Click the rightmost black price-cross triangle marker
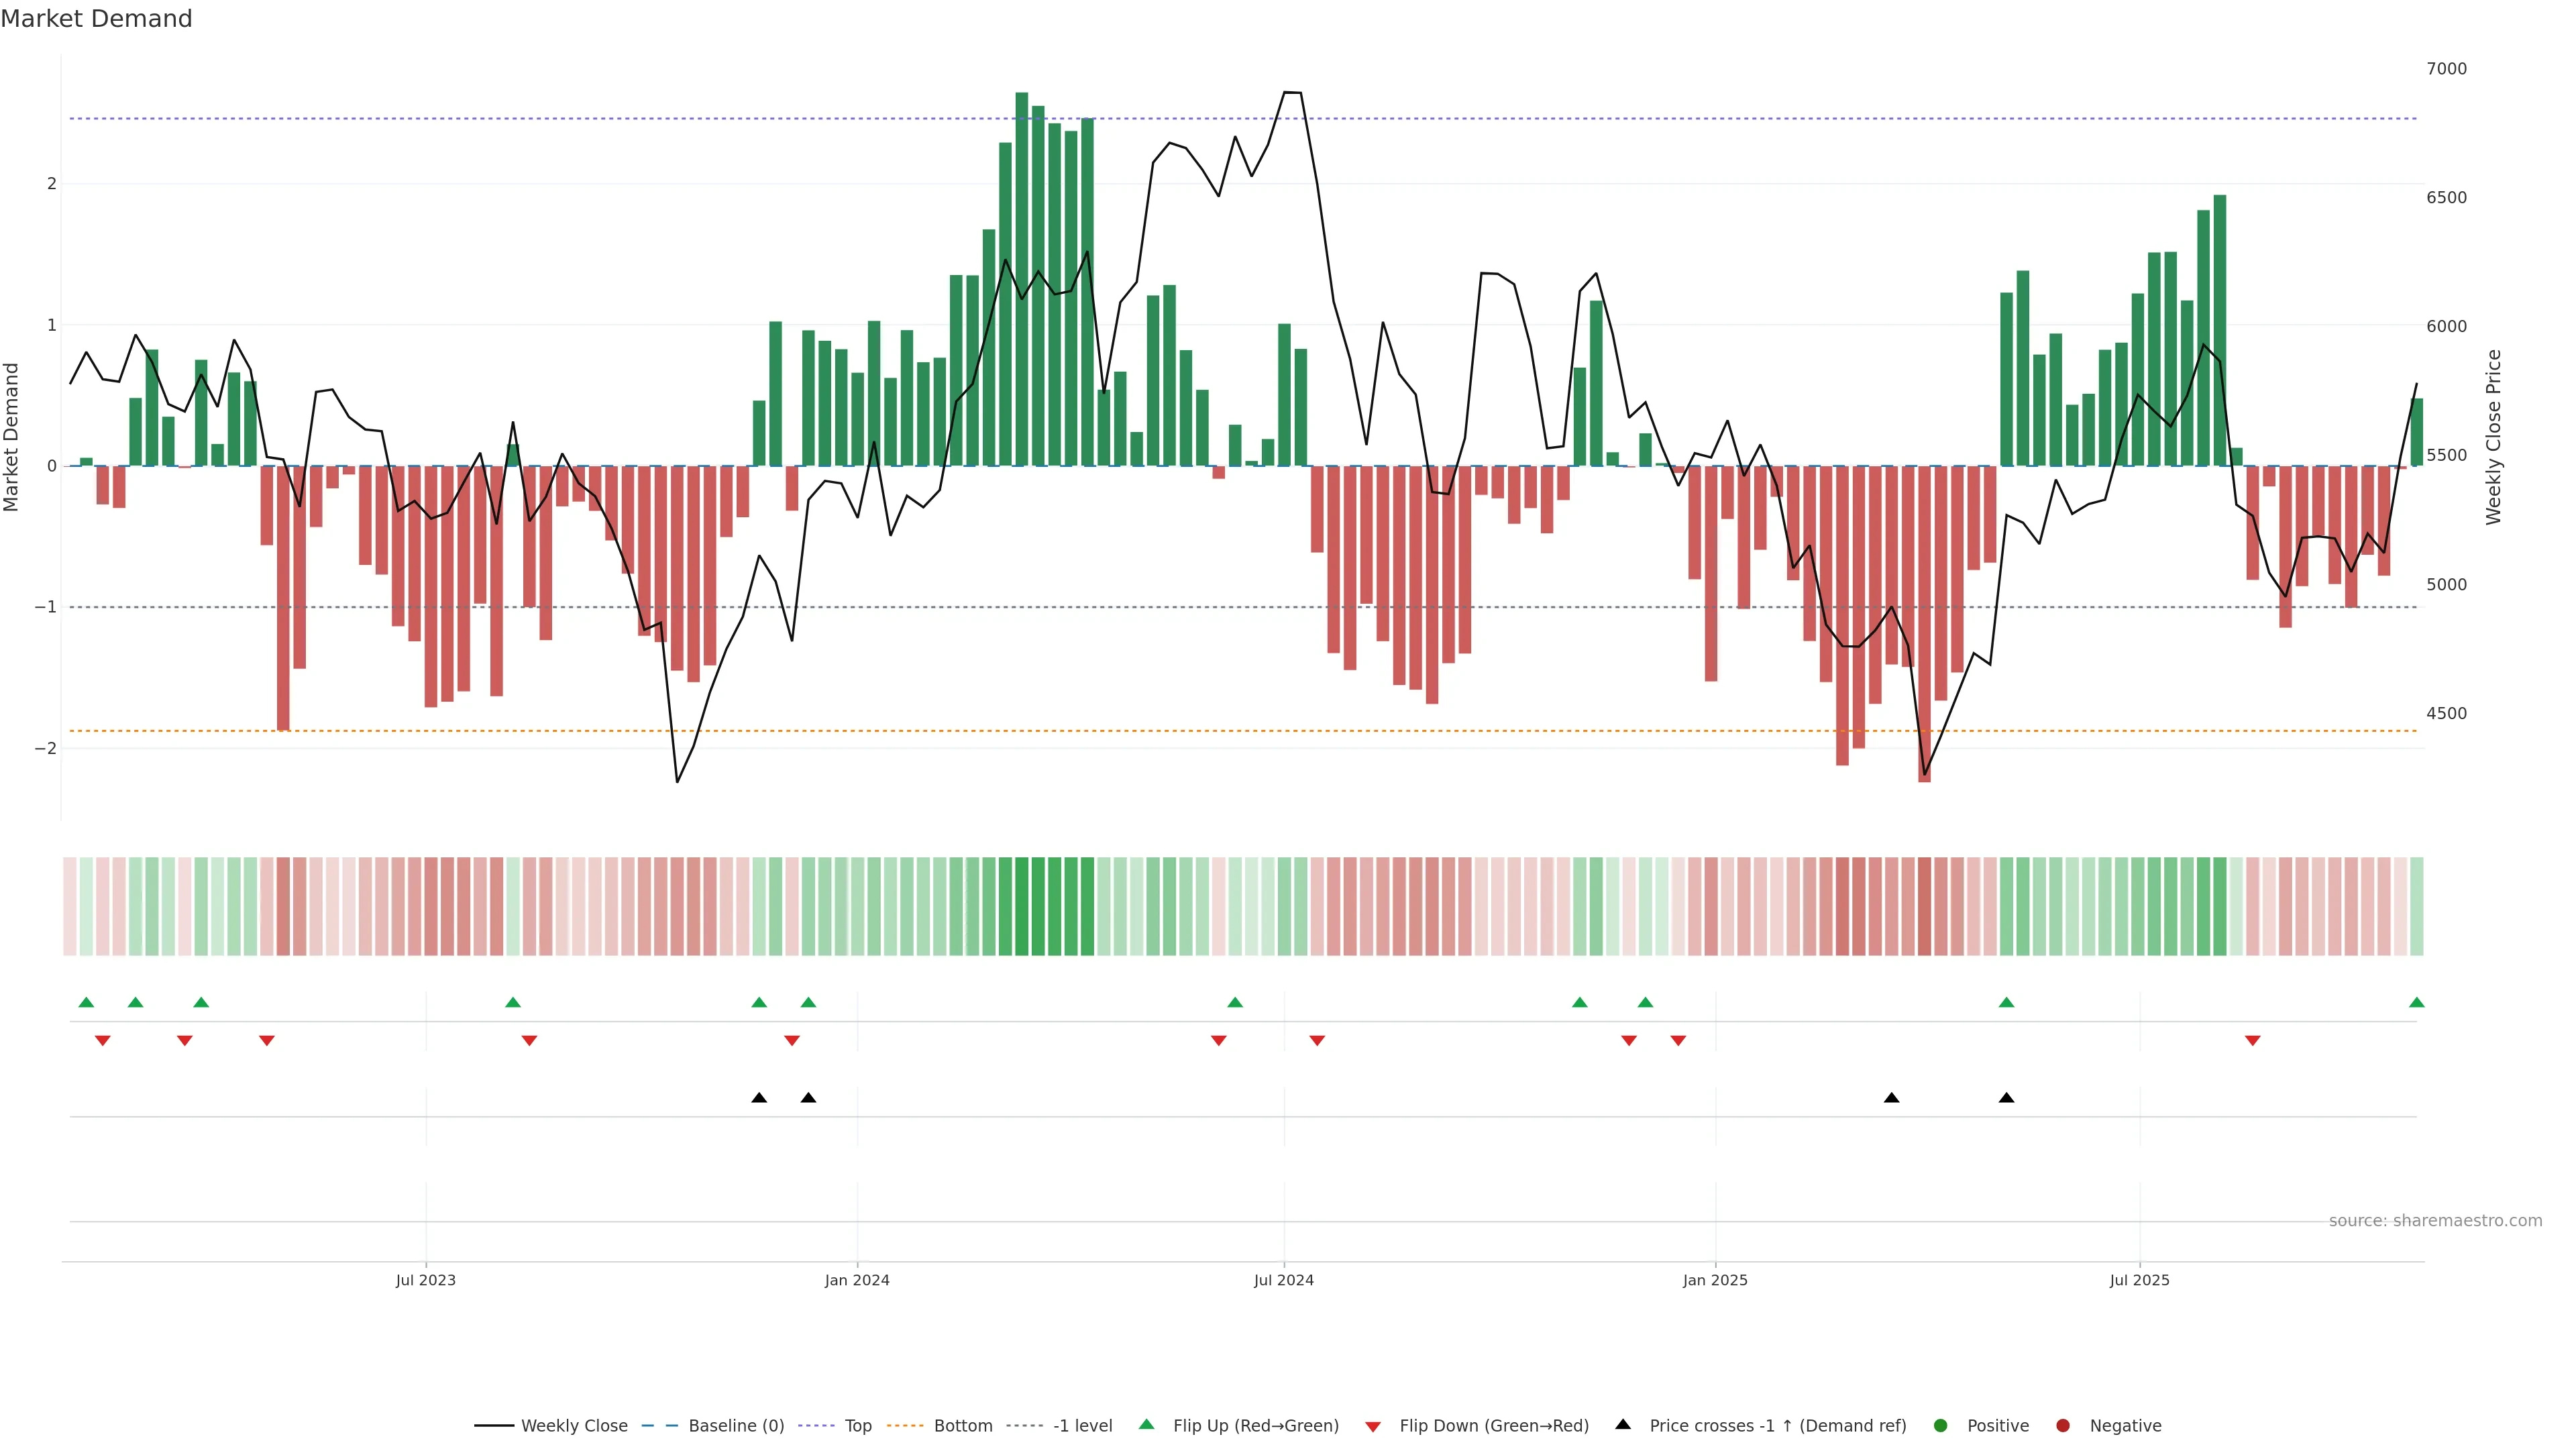The width and height of the screenshot is (2576, 1449). coord(2006,1098)
